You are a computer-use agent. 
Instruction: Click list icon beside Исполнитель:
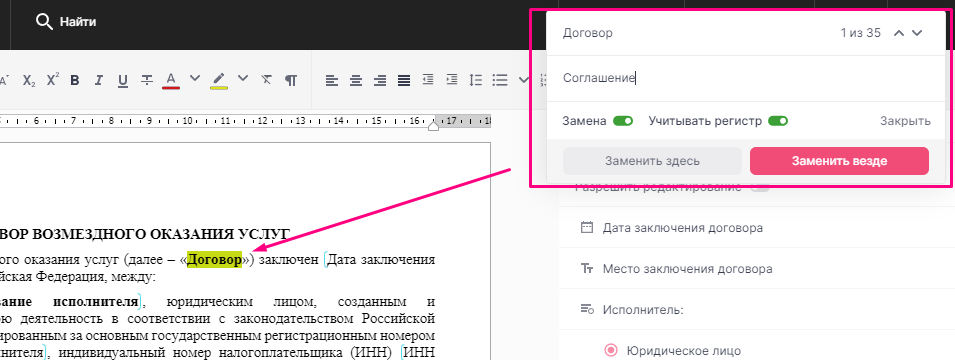(587, 309)
